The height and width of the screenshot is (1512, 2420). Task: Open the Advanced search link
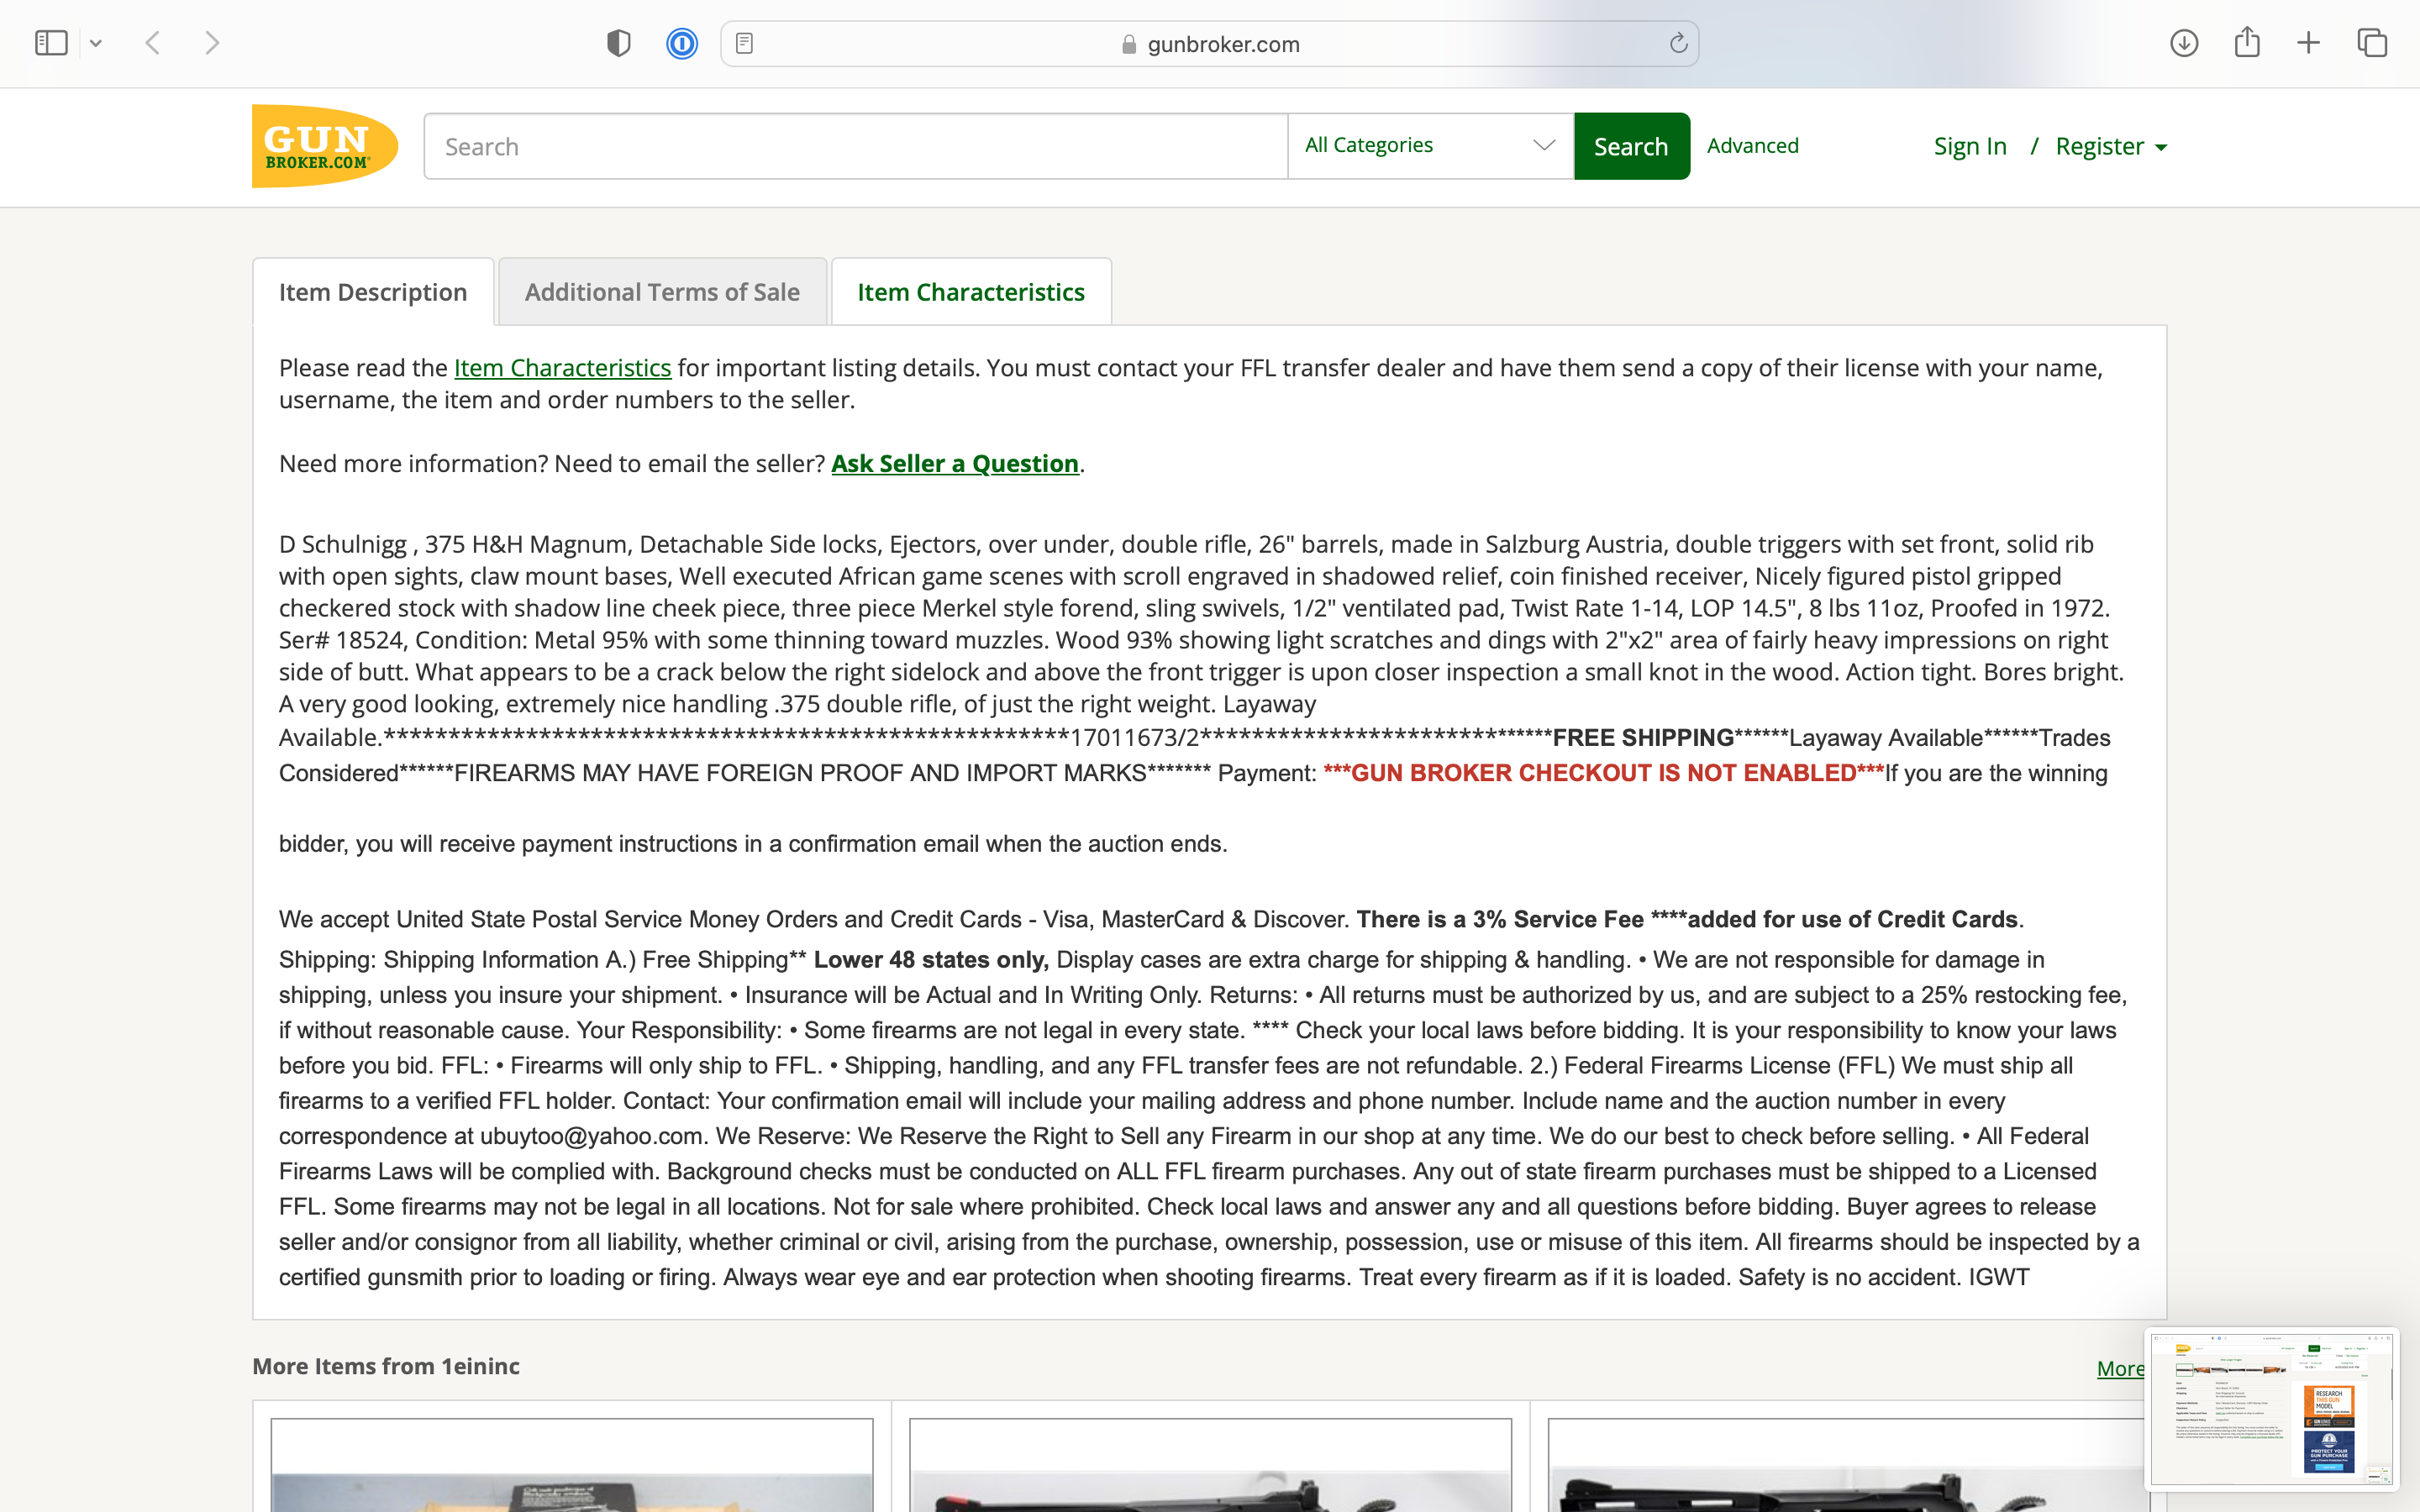pyautogui.click(x=1753, y=146)
